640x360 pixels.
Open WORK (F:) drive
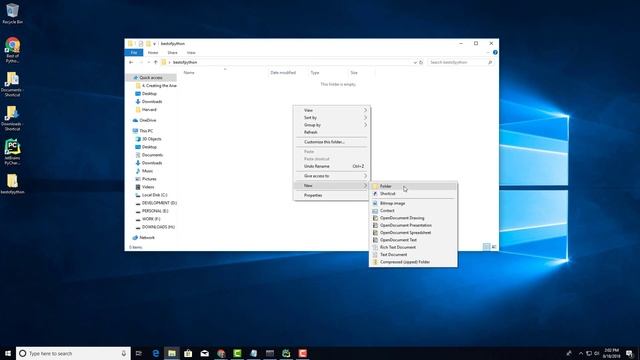coord(151,219)
